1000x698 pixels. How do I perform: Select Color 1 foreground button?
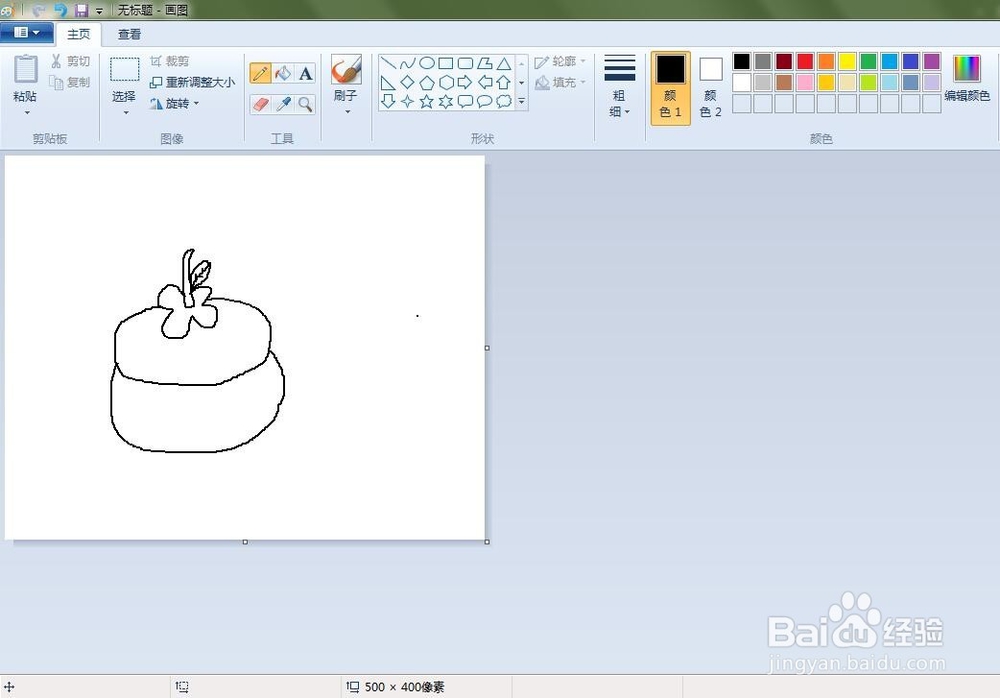point(670,88)
